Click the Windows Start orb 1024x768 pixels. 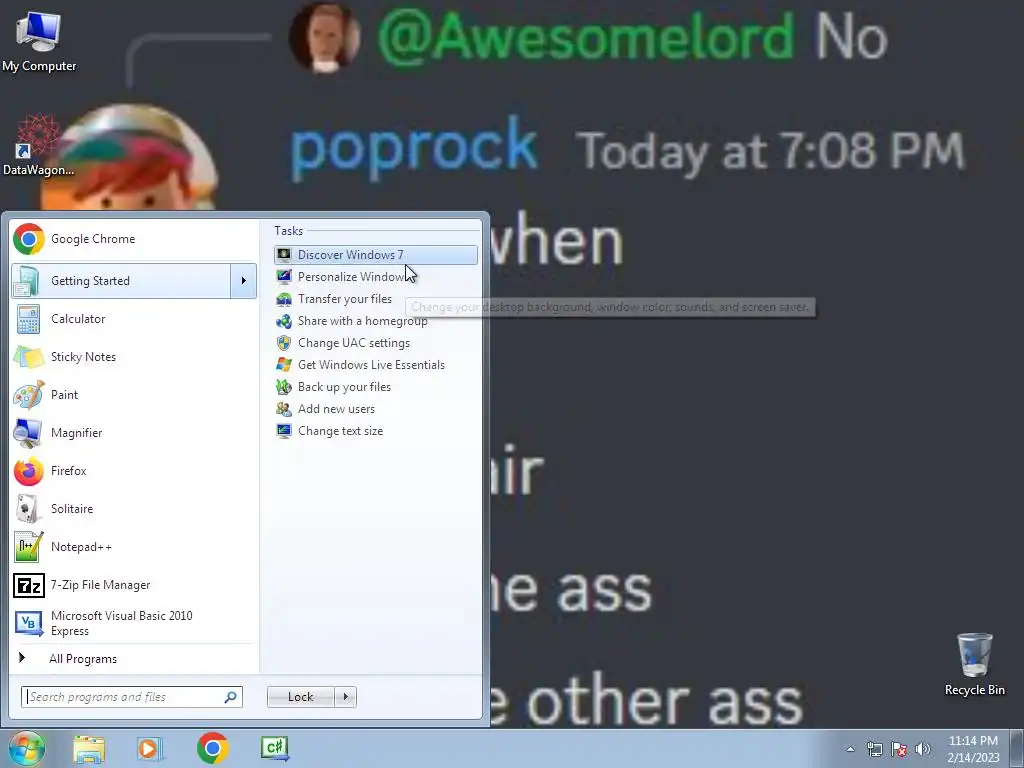pyautogui.click(x=26, y=748)
